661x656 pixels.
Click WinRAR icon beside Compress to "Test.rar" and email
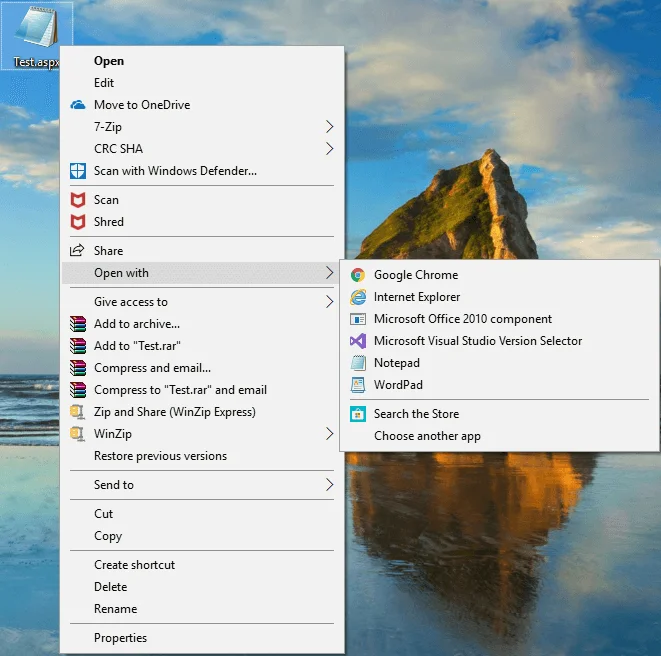78,390
